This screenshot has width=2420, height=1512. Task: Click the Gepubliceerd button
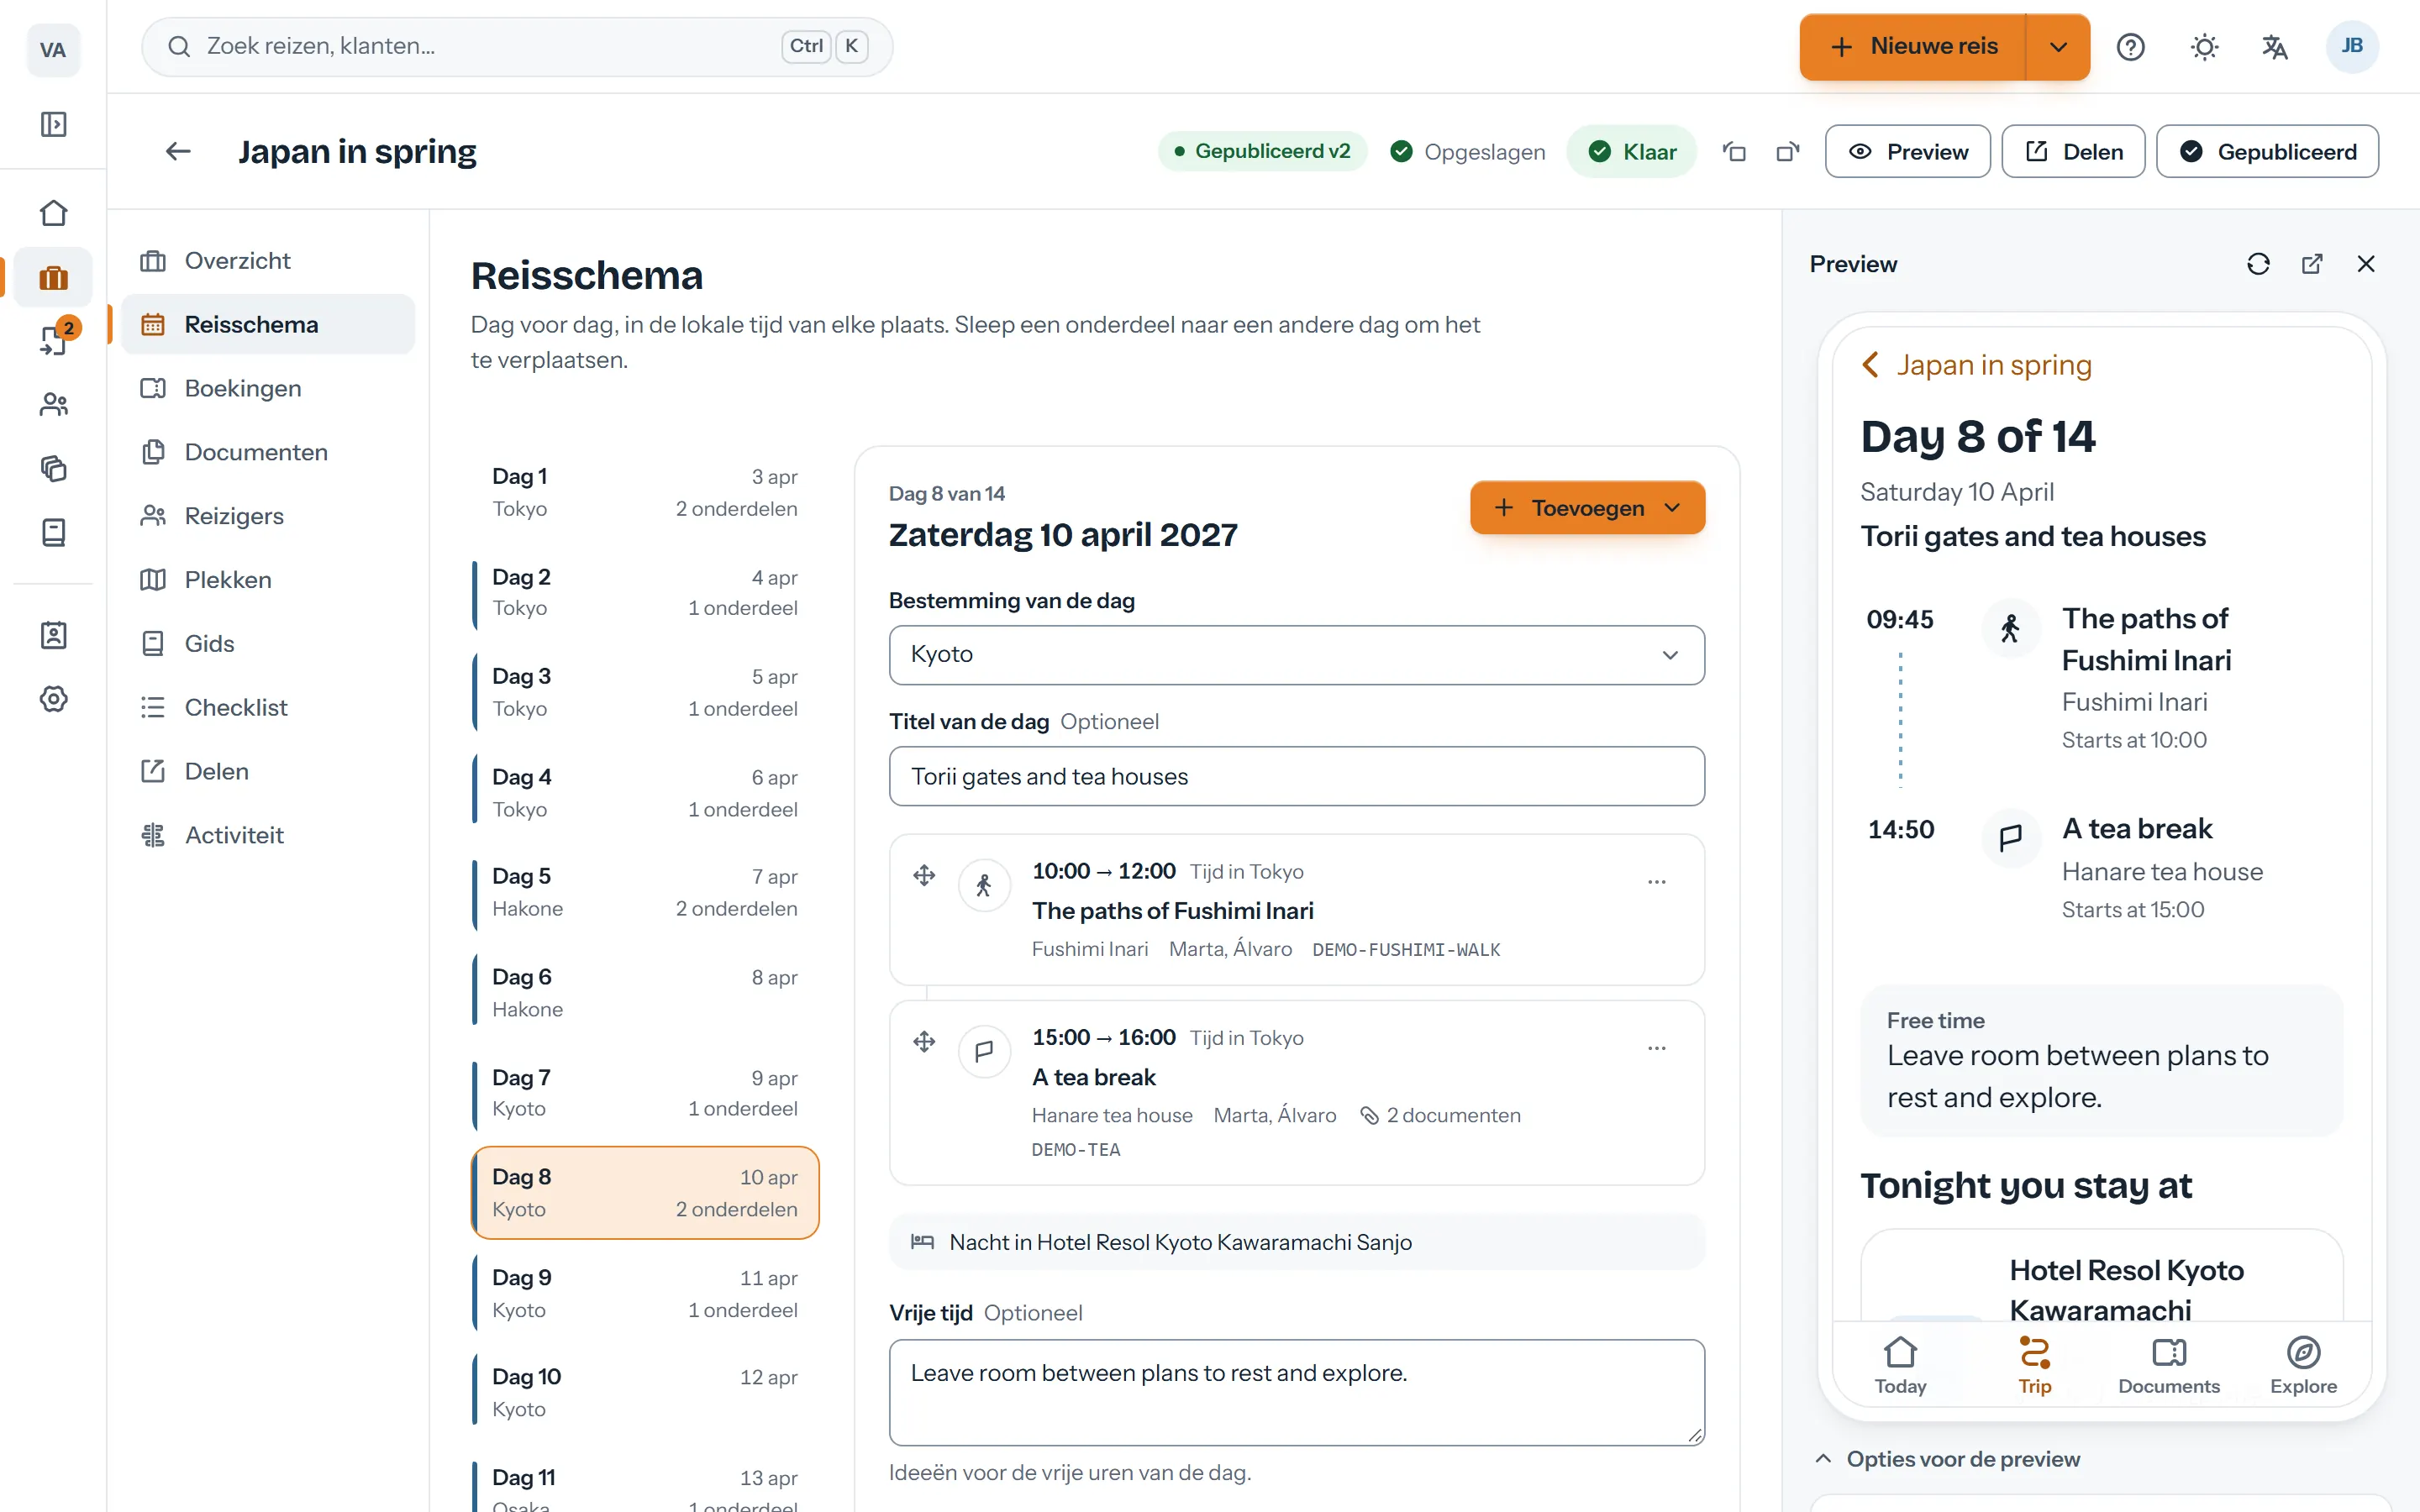pyautogui.click(x=2267, y=152)
